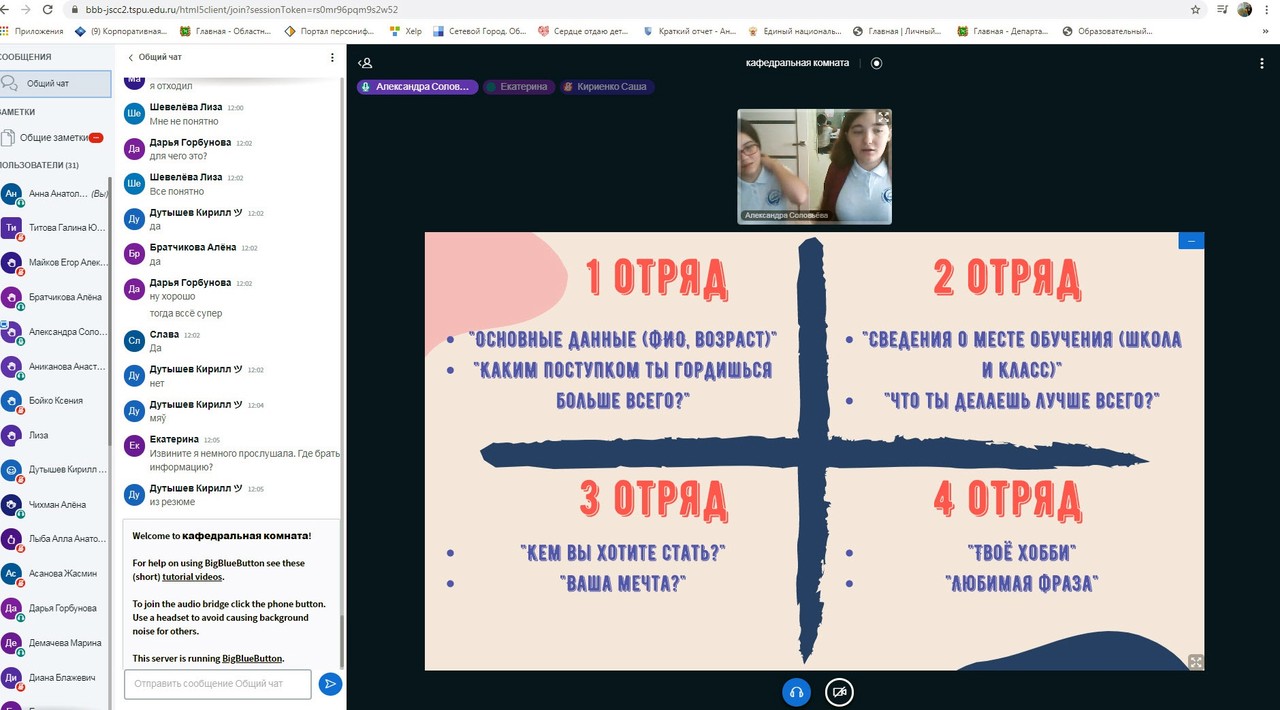Open the Chrome profile avatar
The width and height of the screenshot is (1280, 710).
1245,10
